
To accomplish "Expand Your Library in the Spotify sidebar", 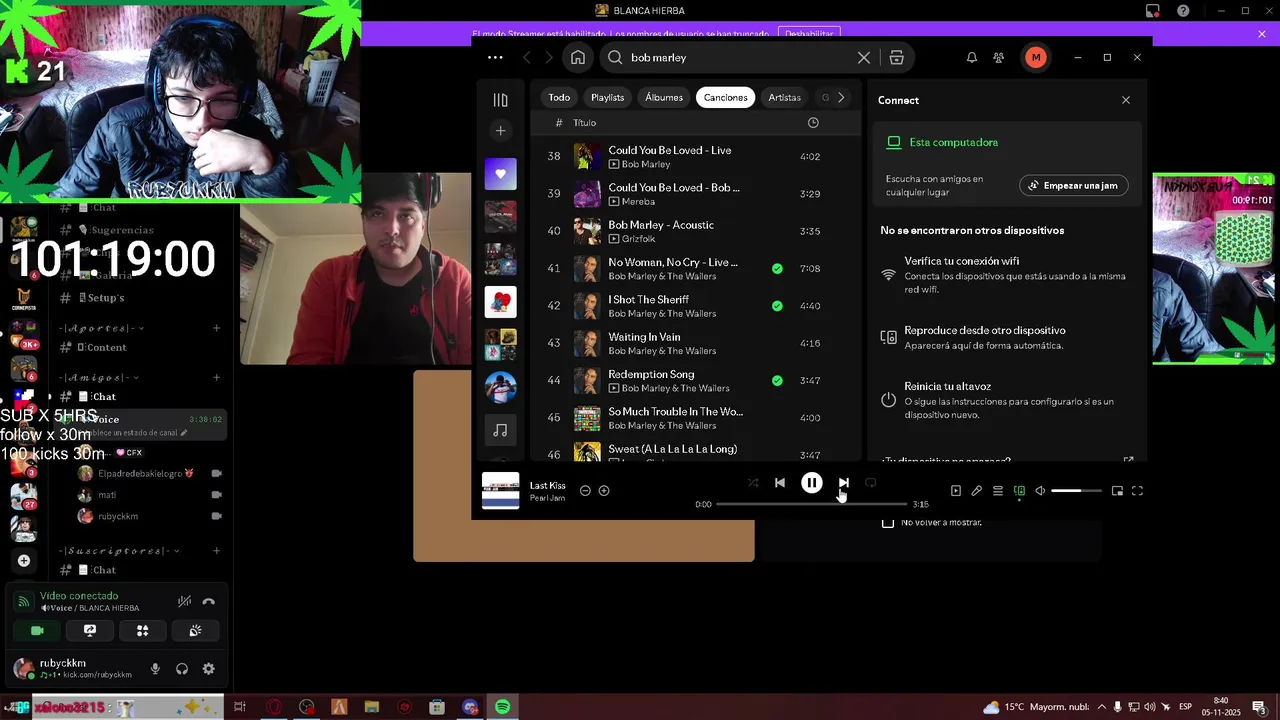I will [500, 100].
